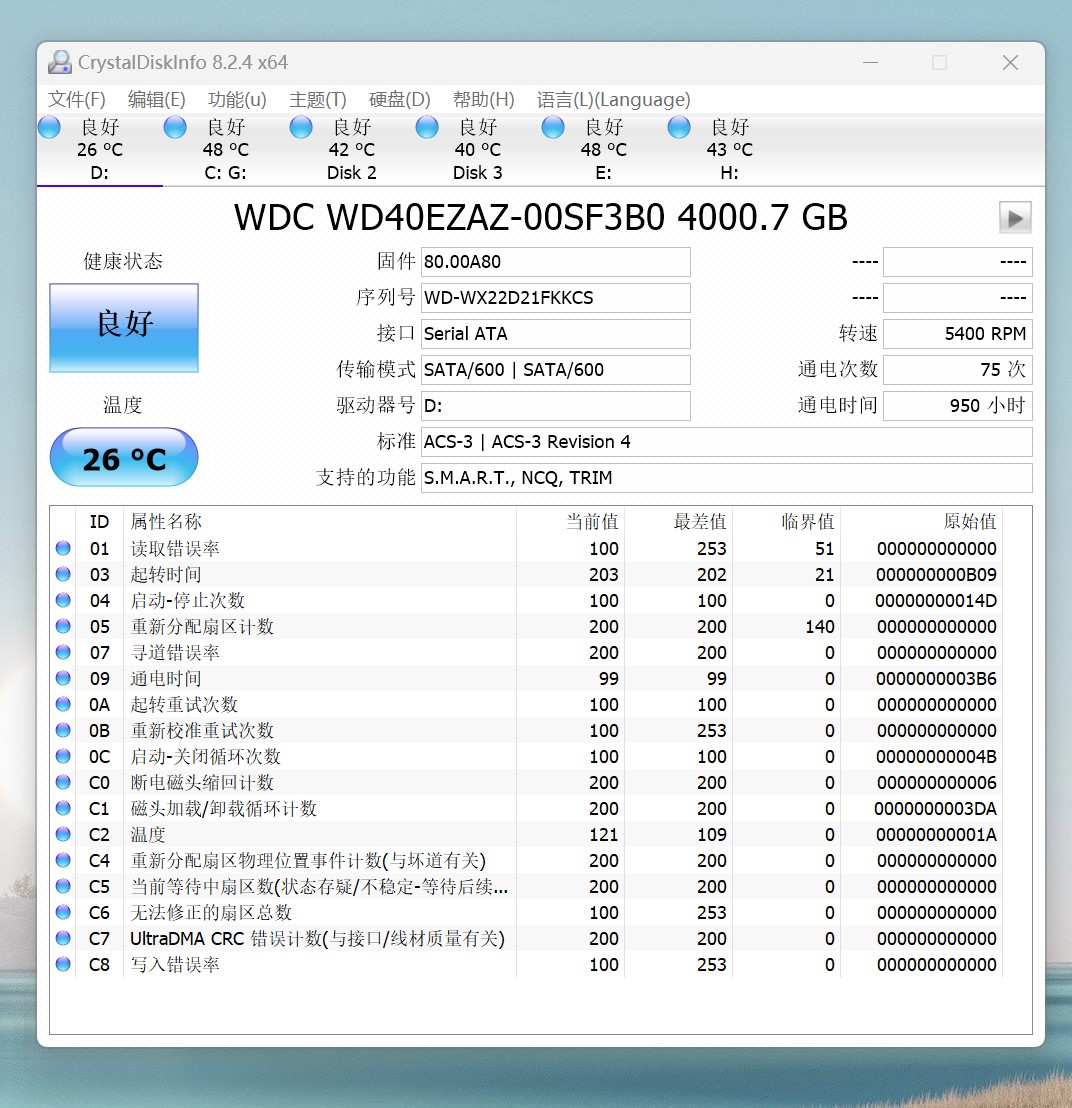
Task: Open the 编辑(E) menu
Action: [156, 100]
